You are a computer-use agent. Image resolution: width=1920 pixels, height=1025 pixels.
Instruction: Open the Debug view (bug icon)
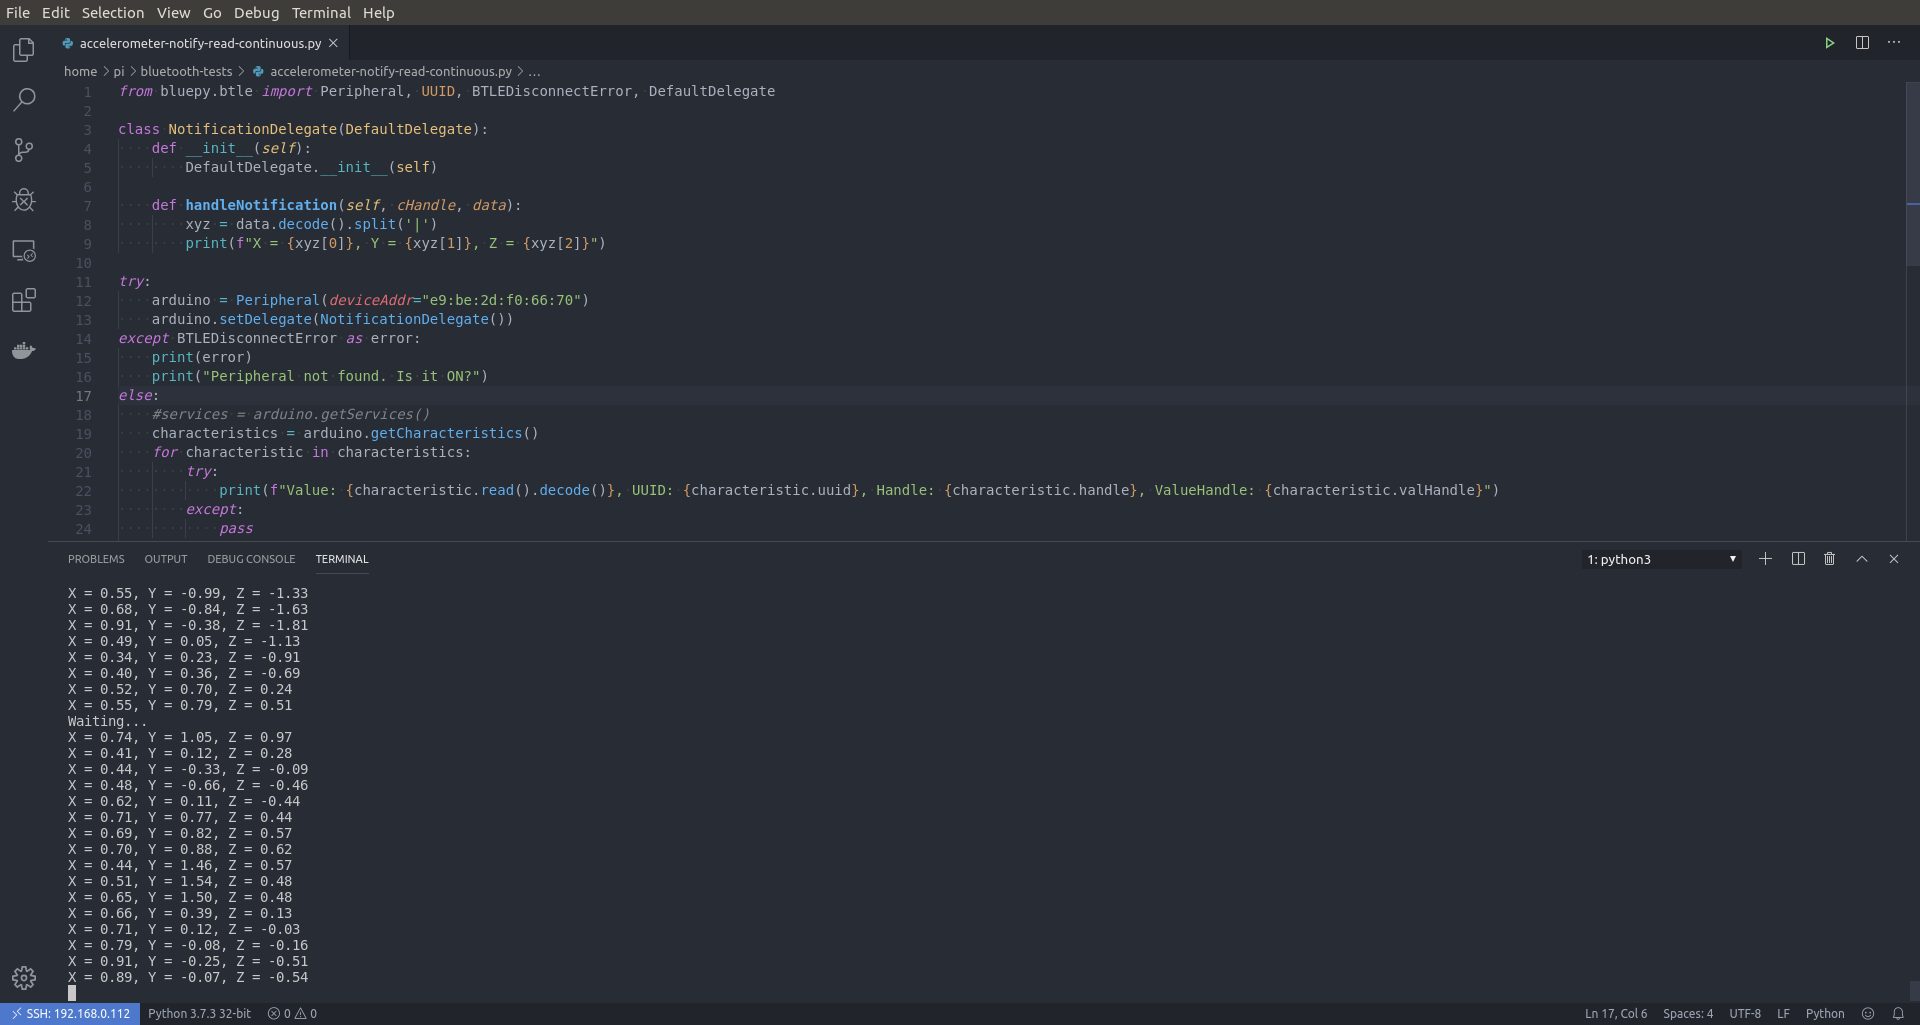pyautogui.click(x=24, y=200)
